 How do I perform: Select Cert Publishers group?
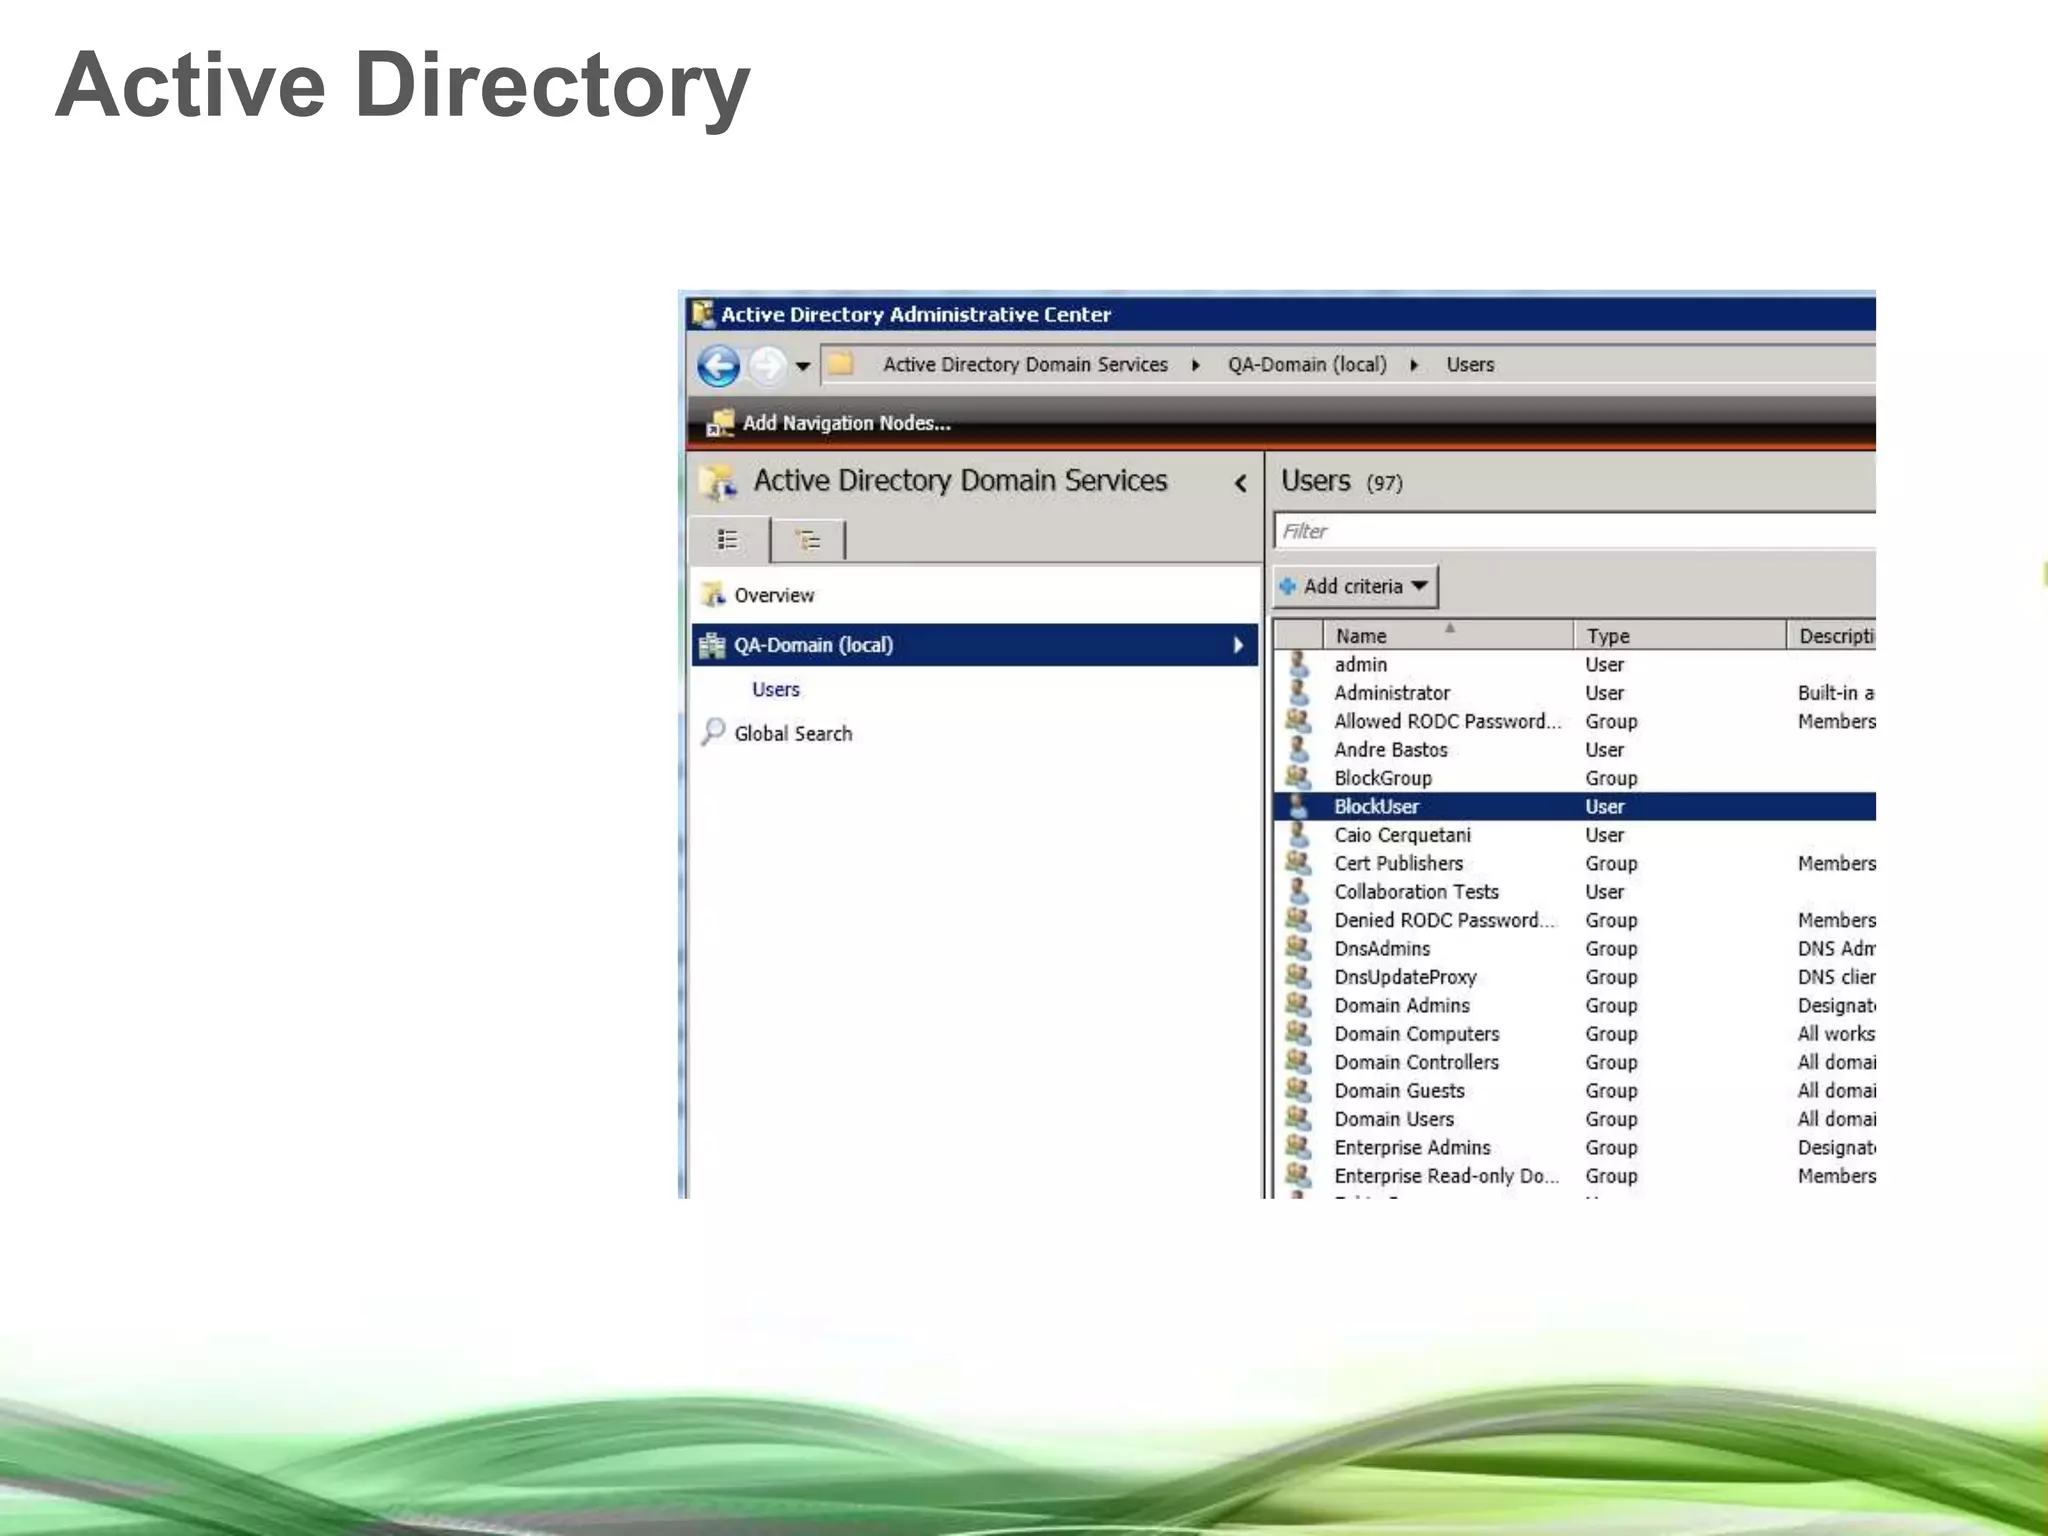click(x=1575, y=863)
